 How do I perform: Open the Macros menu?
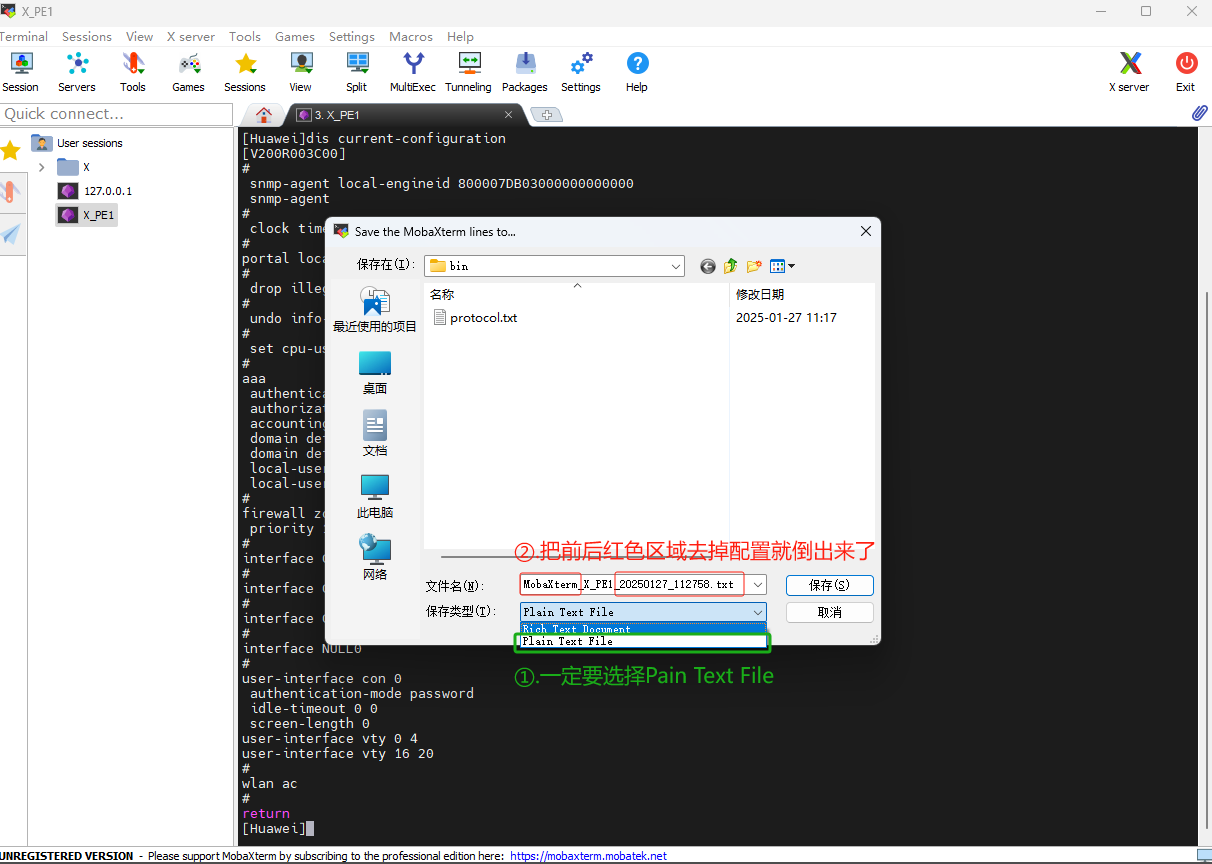tap(411, 36)
